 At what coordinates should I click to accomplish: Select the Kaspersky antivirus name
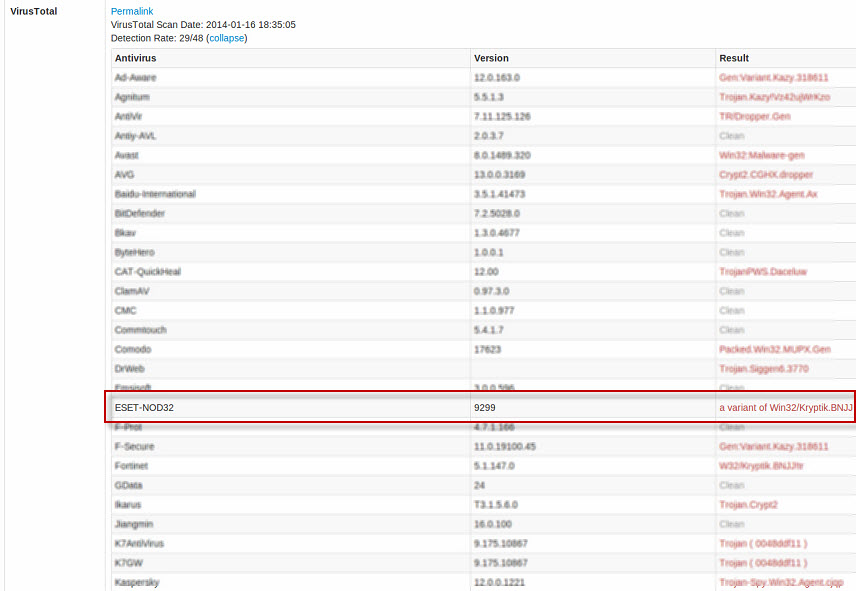pos(136,582)
